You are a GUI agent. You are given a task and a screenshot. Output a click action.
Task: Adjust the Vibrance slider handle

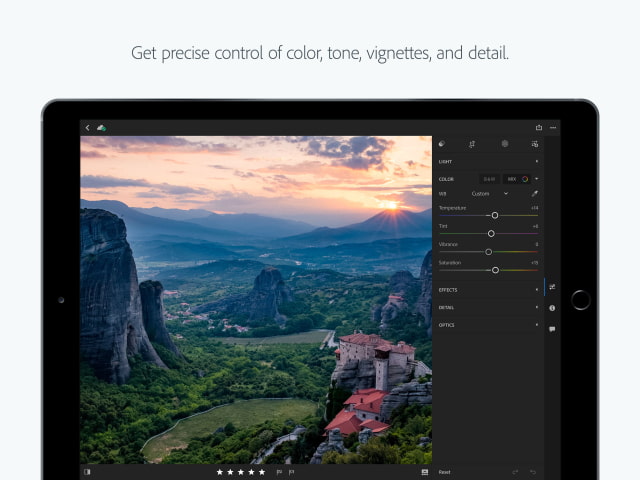[489, 252]
